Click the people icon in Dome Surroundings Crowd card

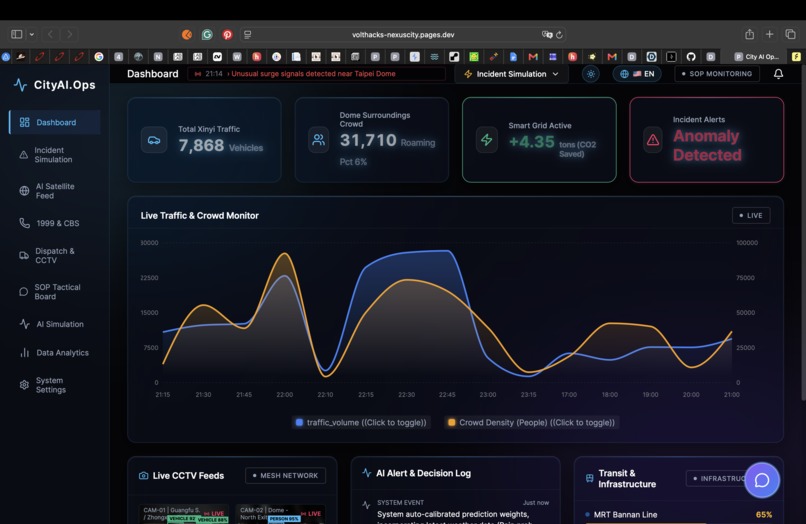click(x=319, y=140)
